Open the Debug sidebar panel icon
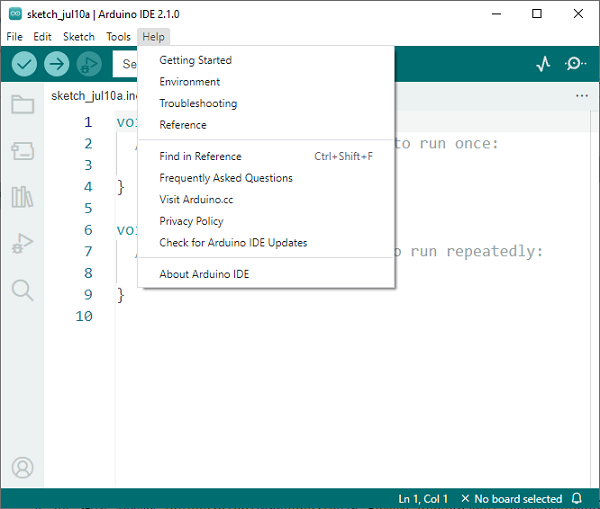The image size is (600, 509). [x=23, y=243]
